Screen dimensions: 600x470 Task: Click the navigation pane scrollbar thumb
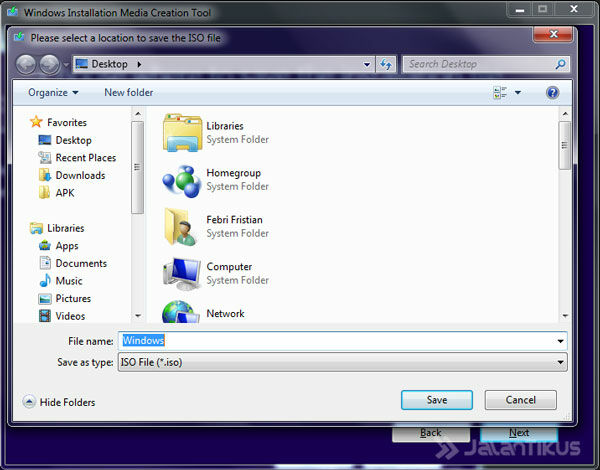[137, 167]
